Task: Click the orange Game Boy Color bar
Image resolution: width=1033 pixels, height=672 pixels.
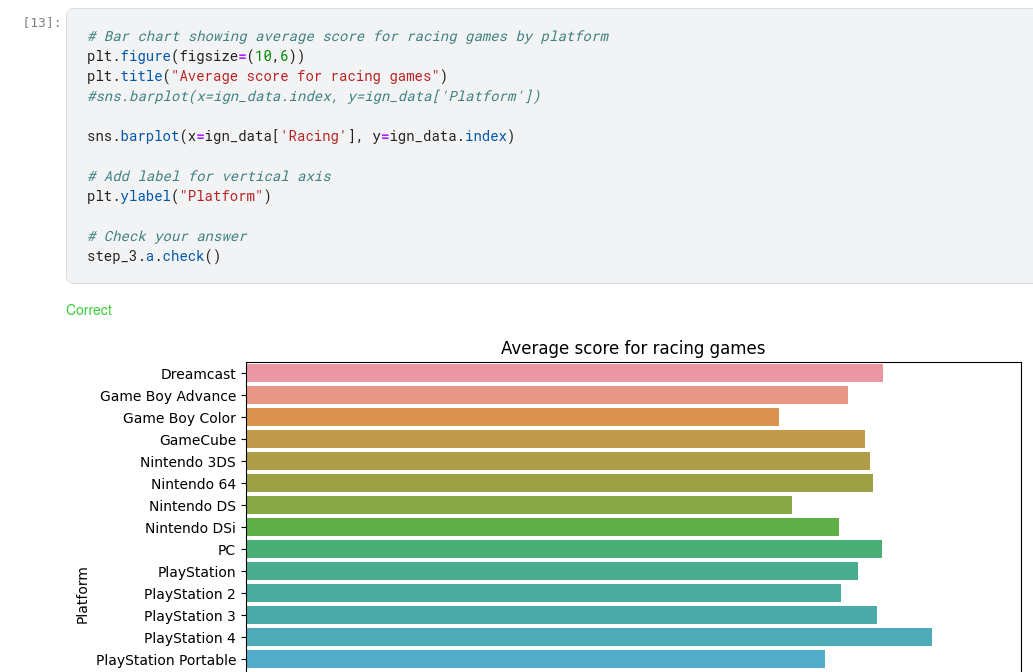Action: (512, 417)
